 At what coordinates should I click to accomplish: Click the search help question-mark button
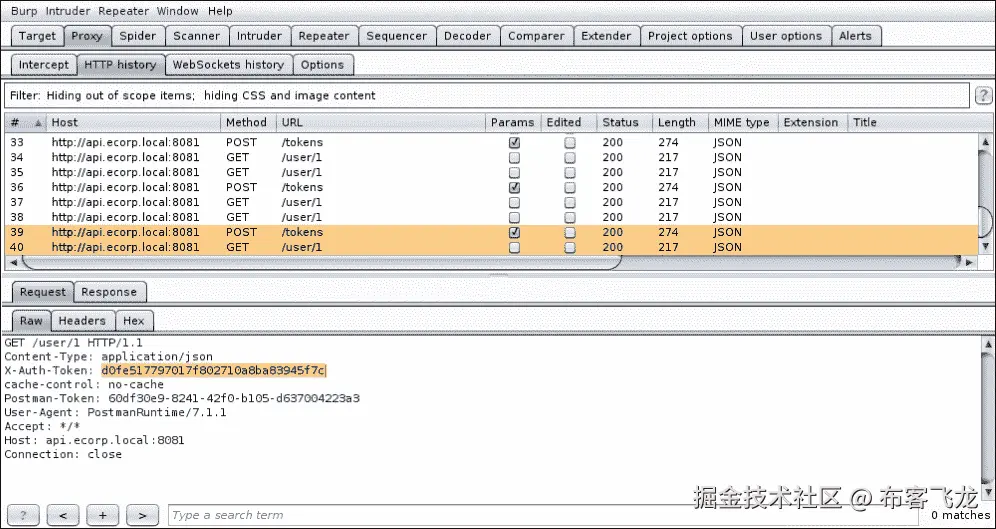[23, 515]
